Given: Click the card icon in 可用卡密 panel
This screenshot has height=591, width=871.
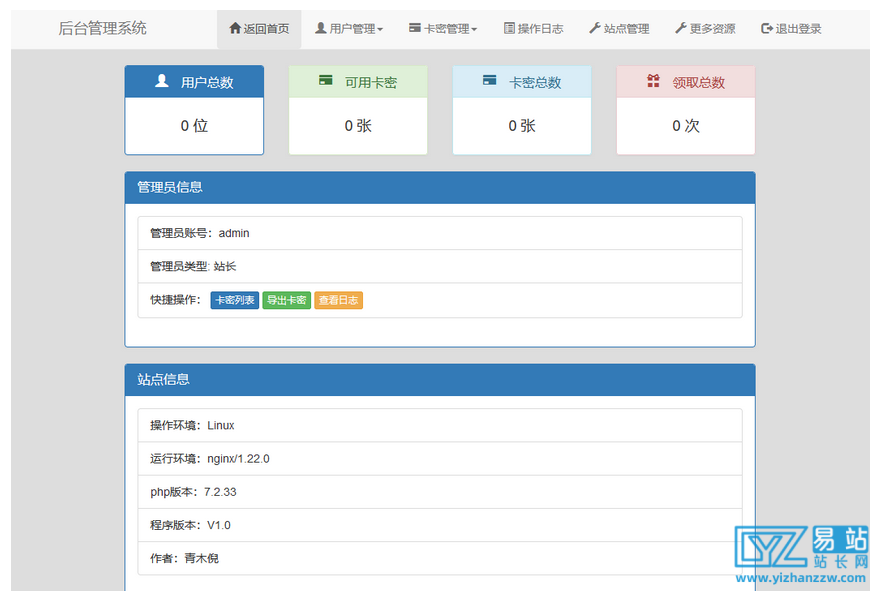Looking at the screenshot, I should coord(326,82).
